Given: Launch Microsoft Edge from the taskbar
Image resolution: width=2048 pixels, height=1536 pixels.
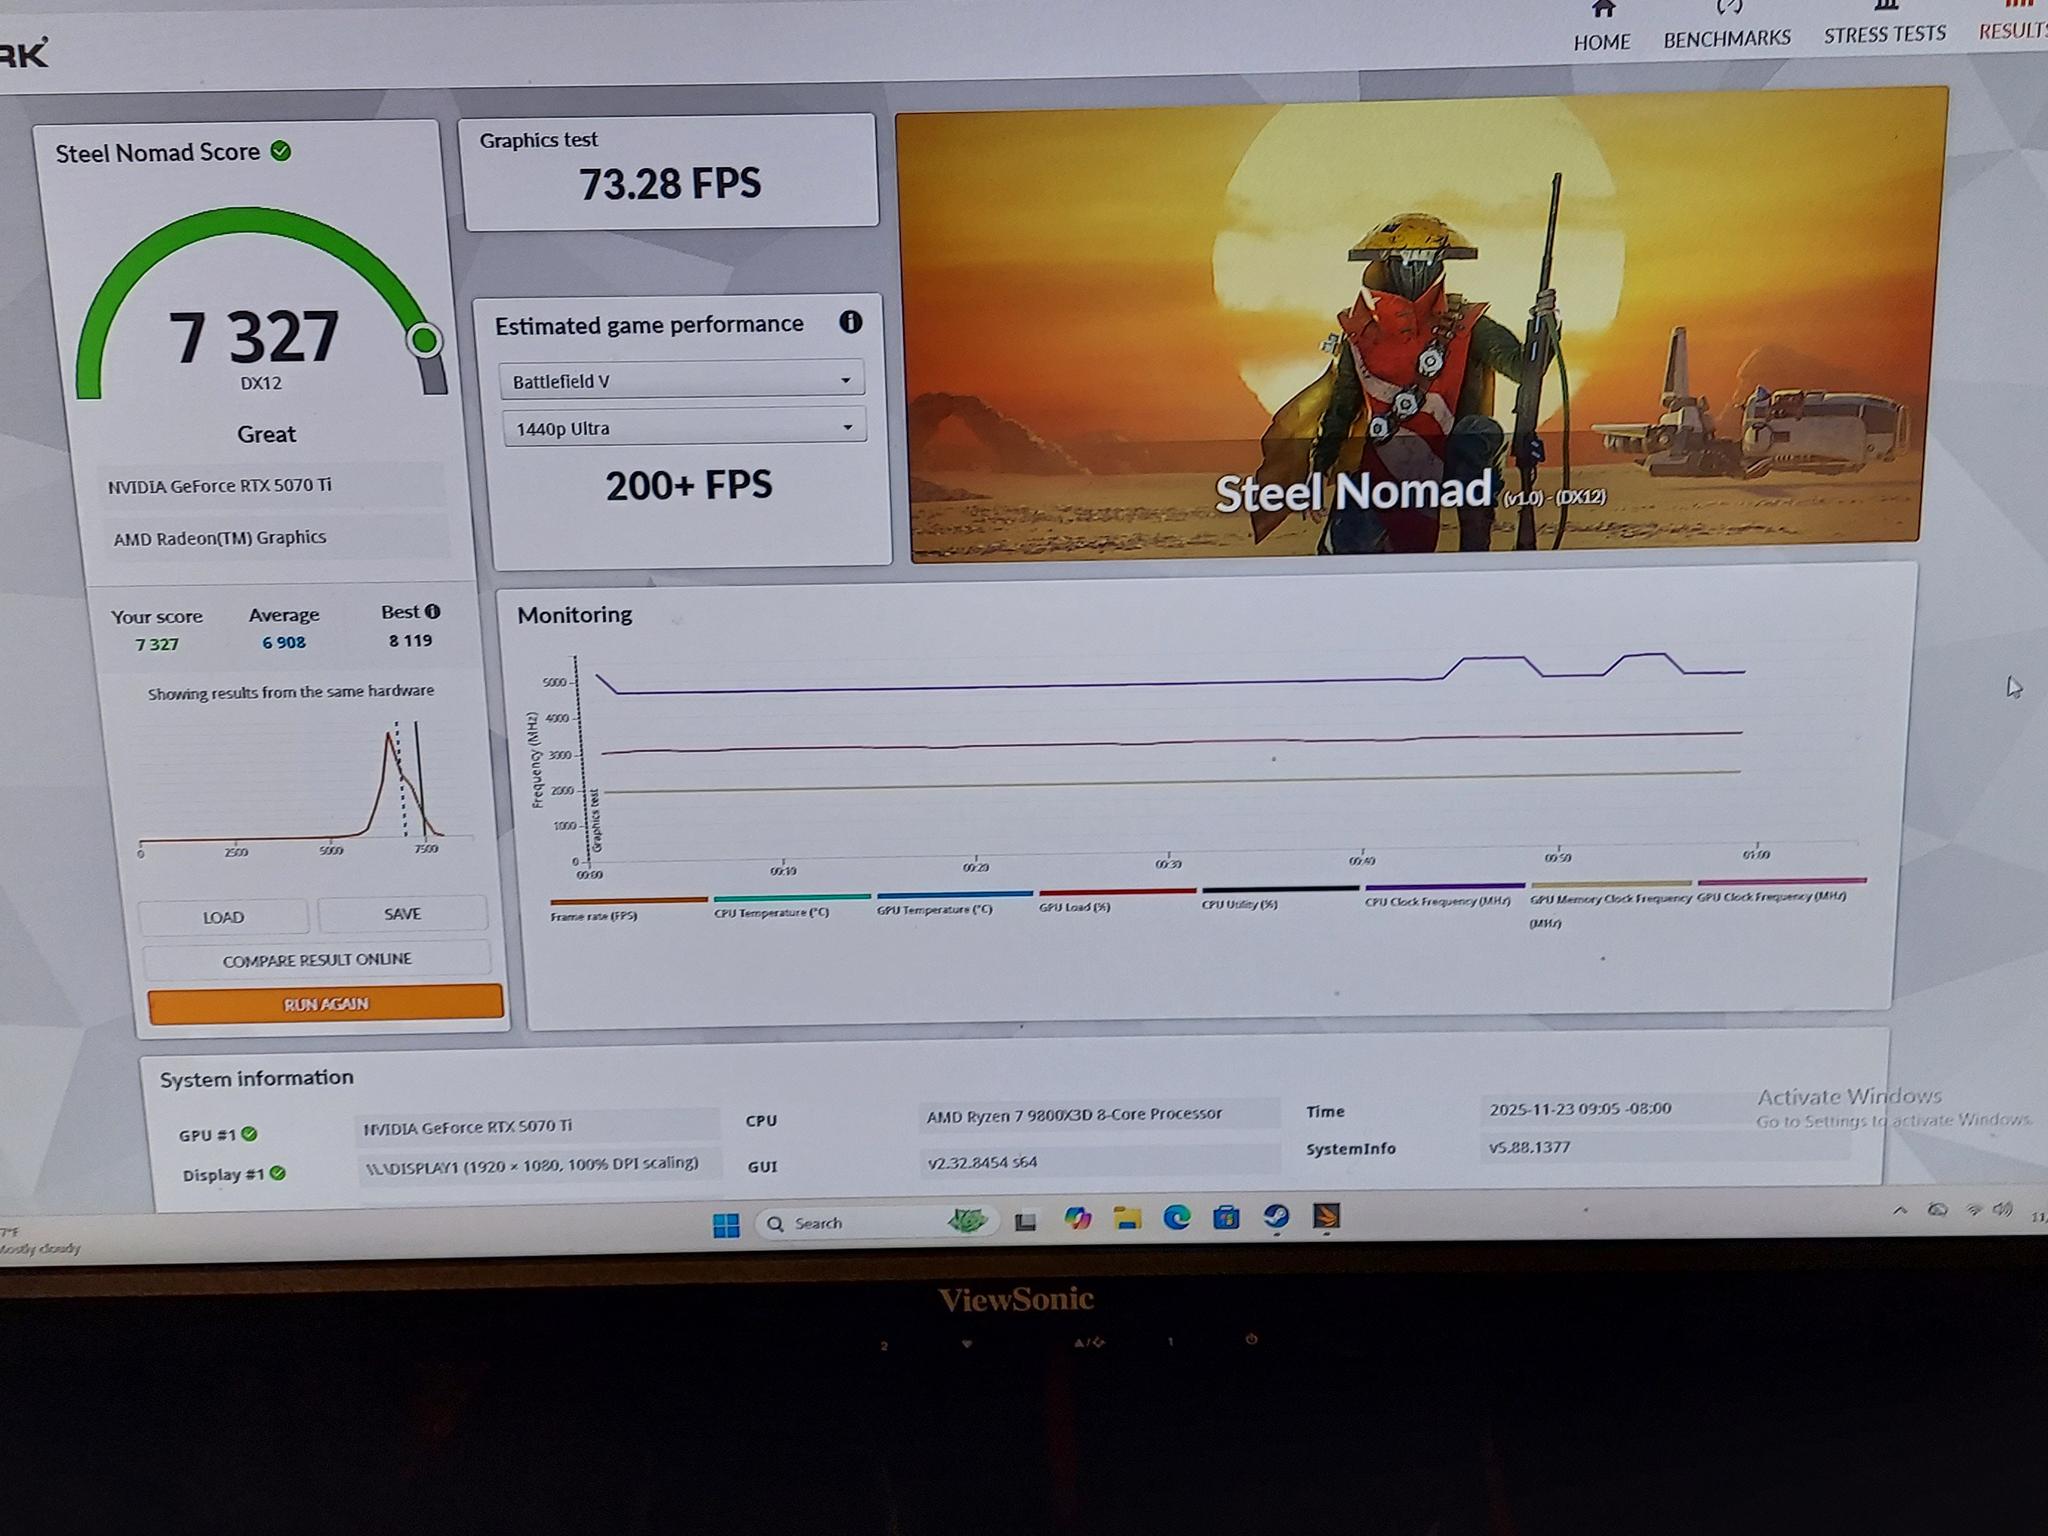Looking at the screenshot, I should tap(1176, 1218).
